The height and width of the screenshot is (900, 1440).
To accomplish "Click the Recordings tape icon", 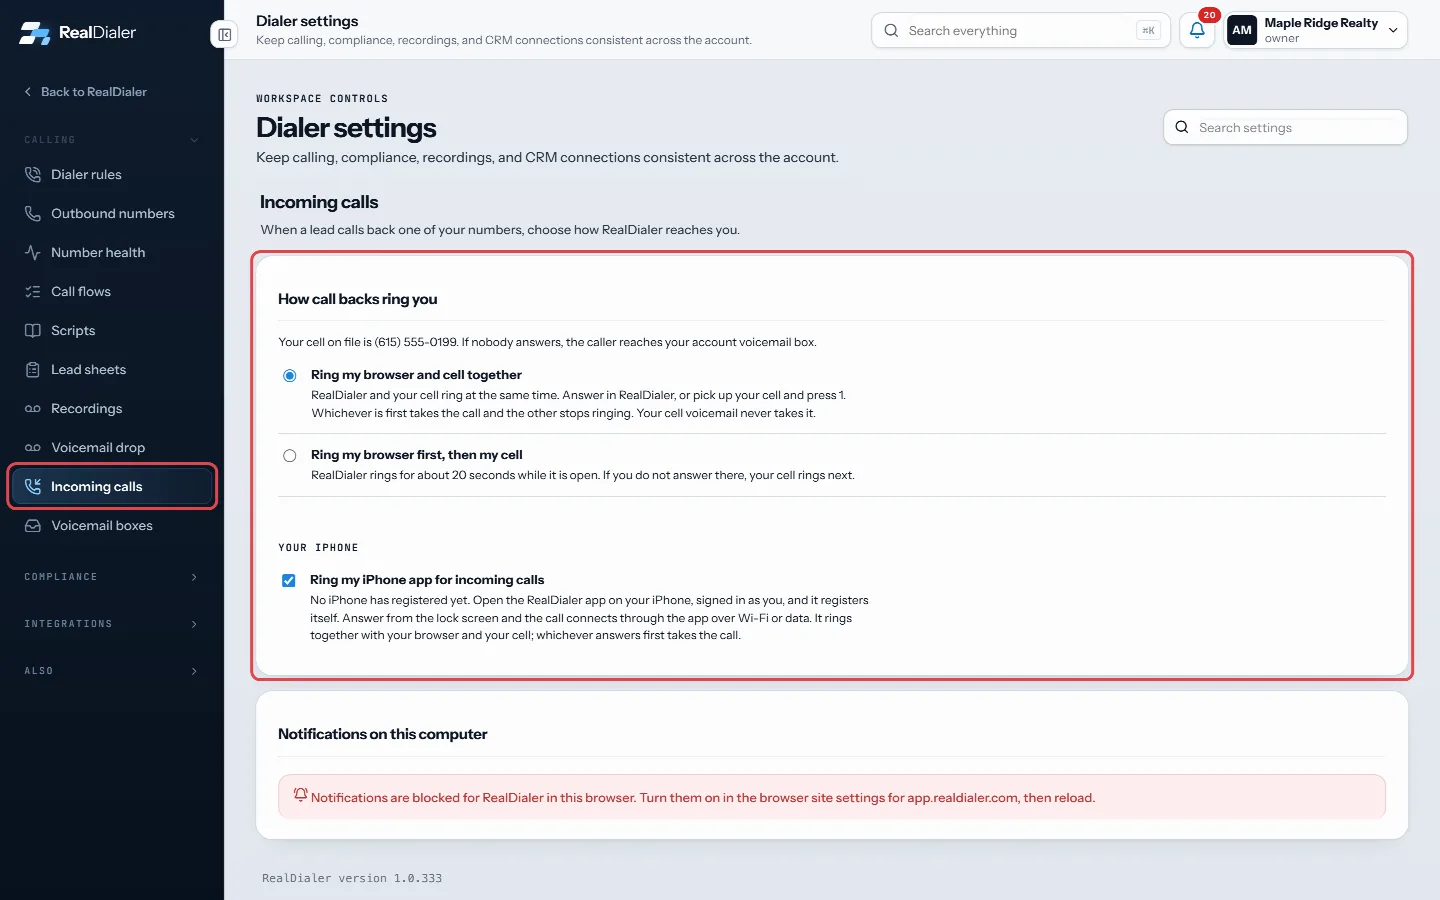I will [33, 408].
